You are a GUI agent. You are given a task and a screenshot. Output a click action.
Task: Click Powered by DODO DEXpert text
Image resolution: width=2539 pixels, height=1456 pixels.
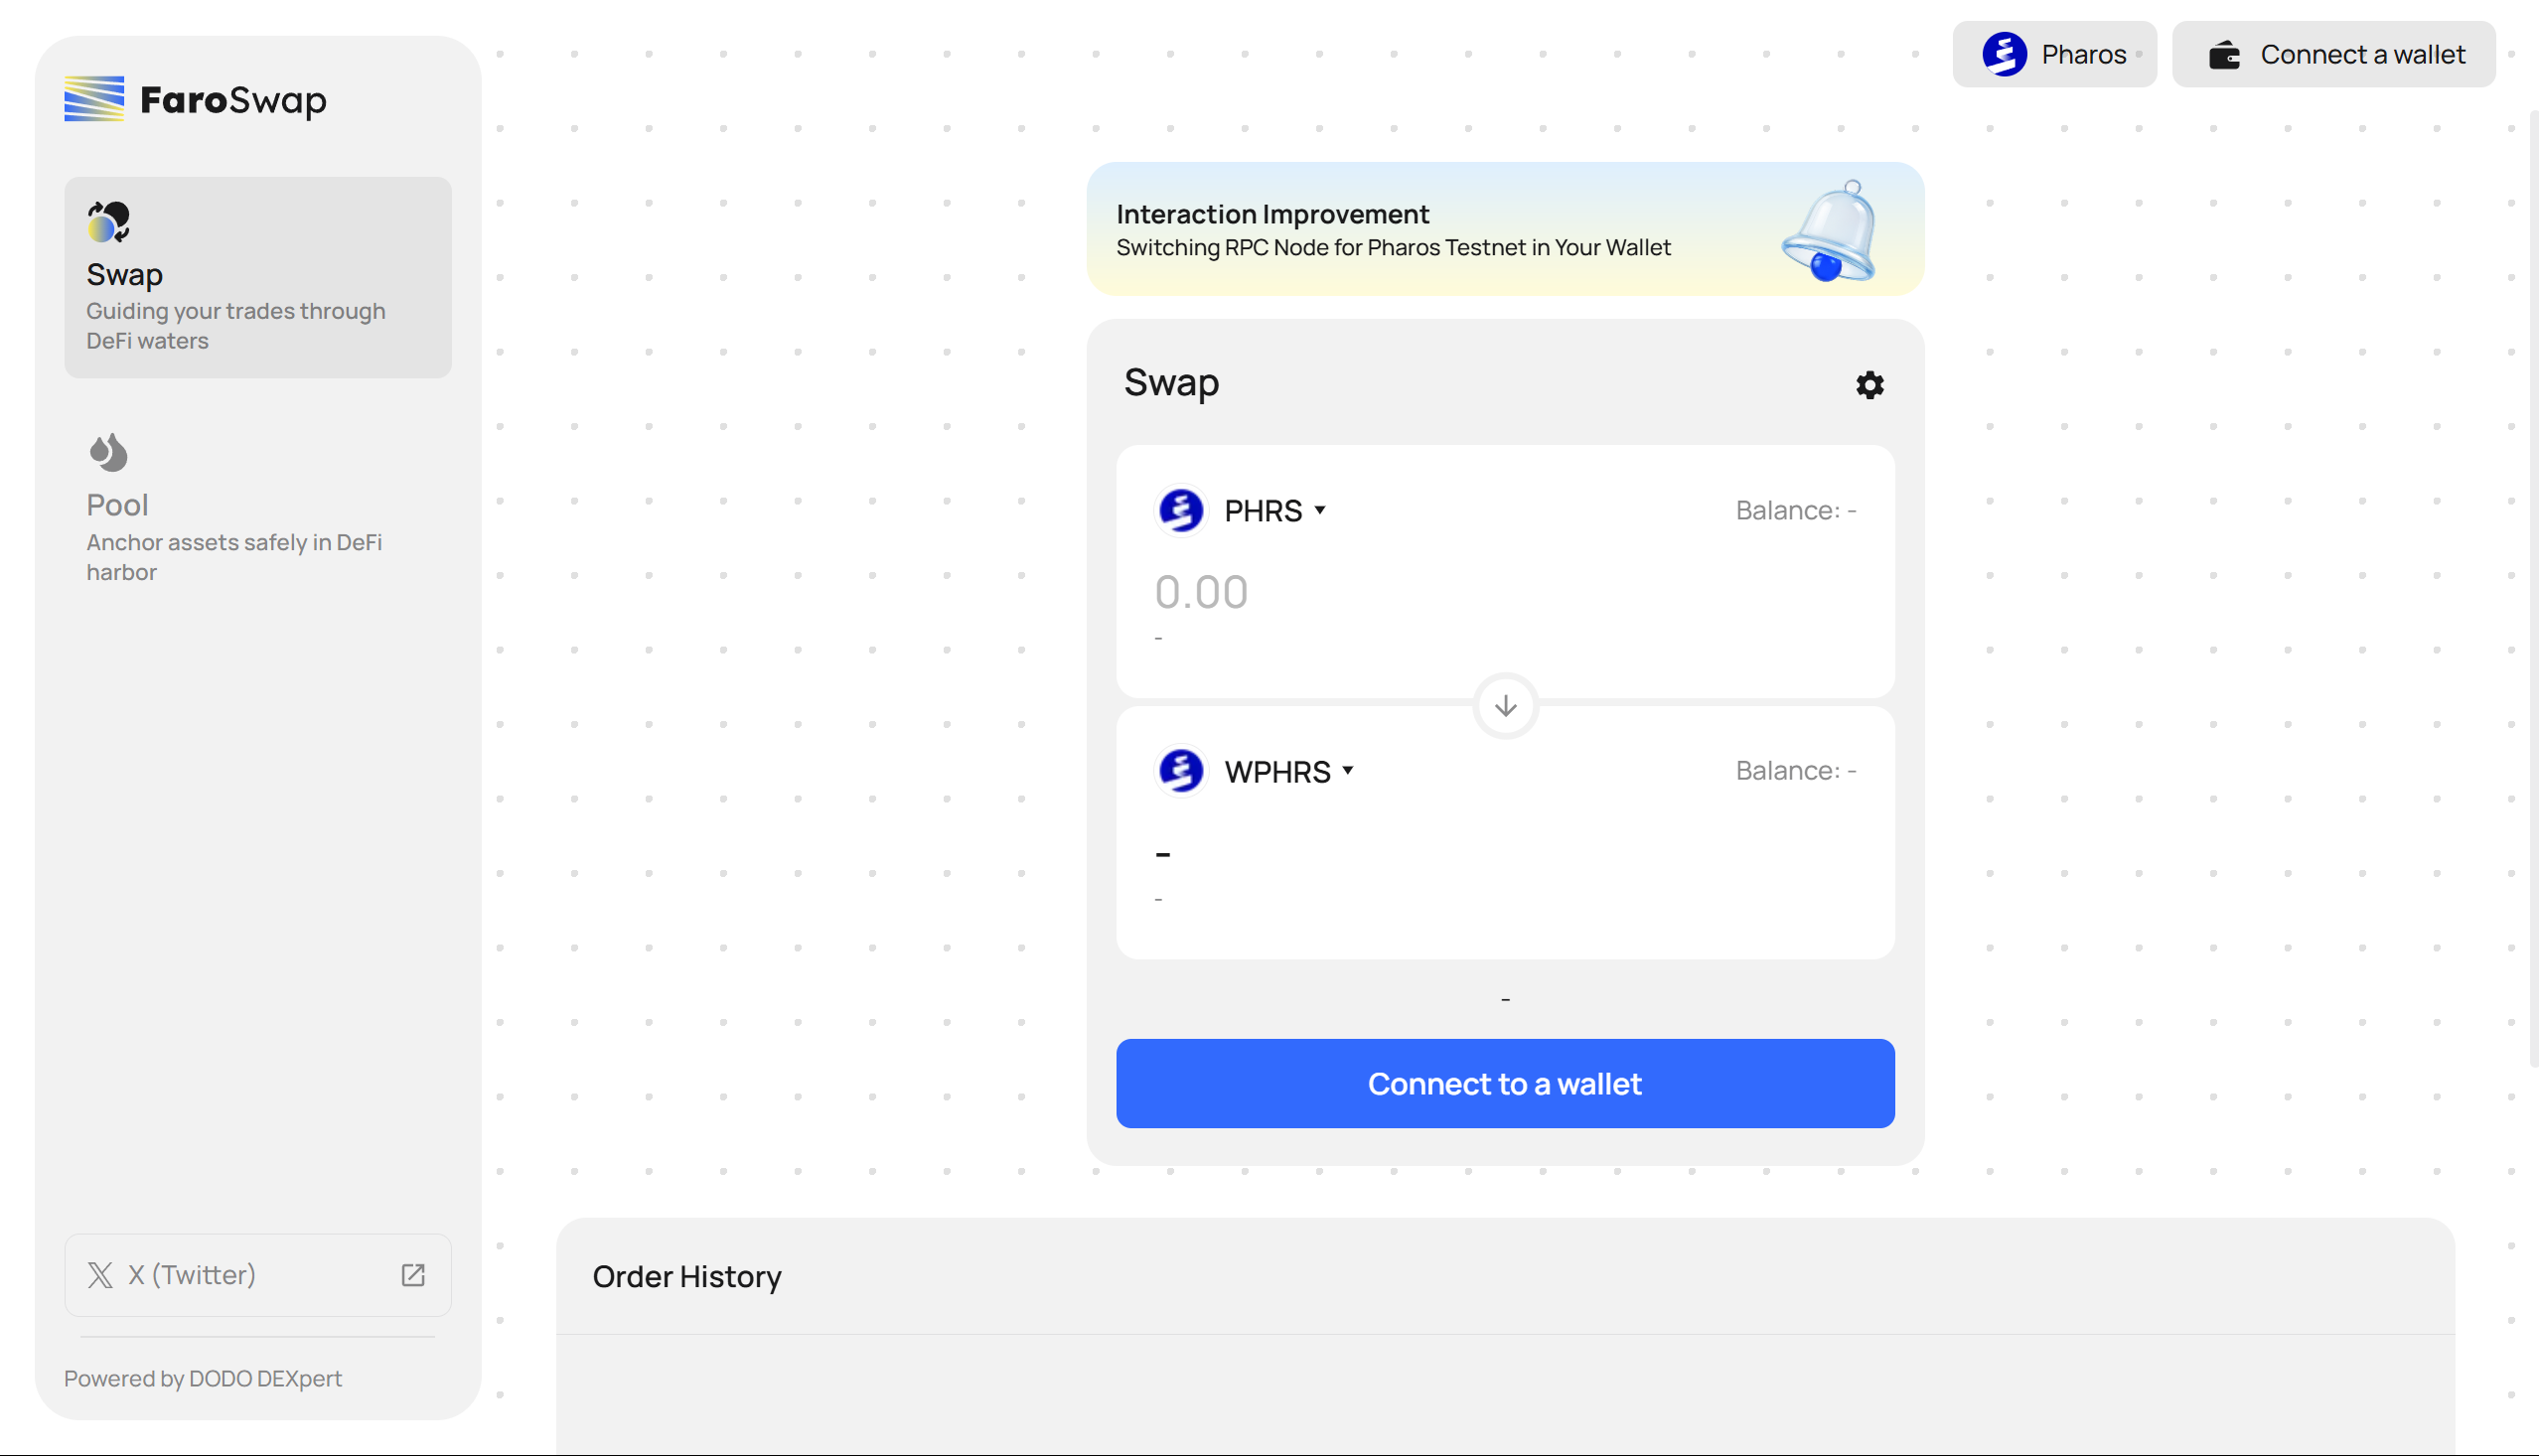203,1378
